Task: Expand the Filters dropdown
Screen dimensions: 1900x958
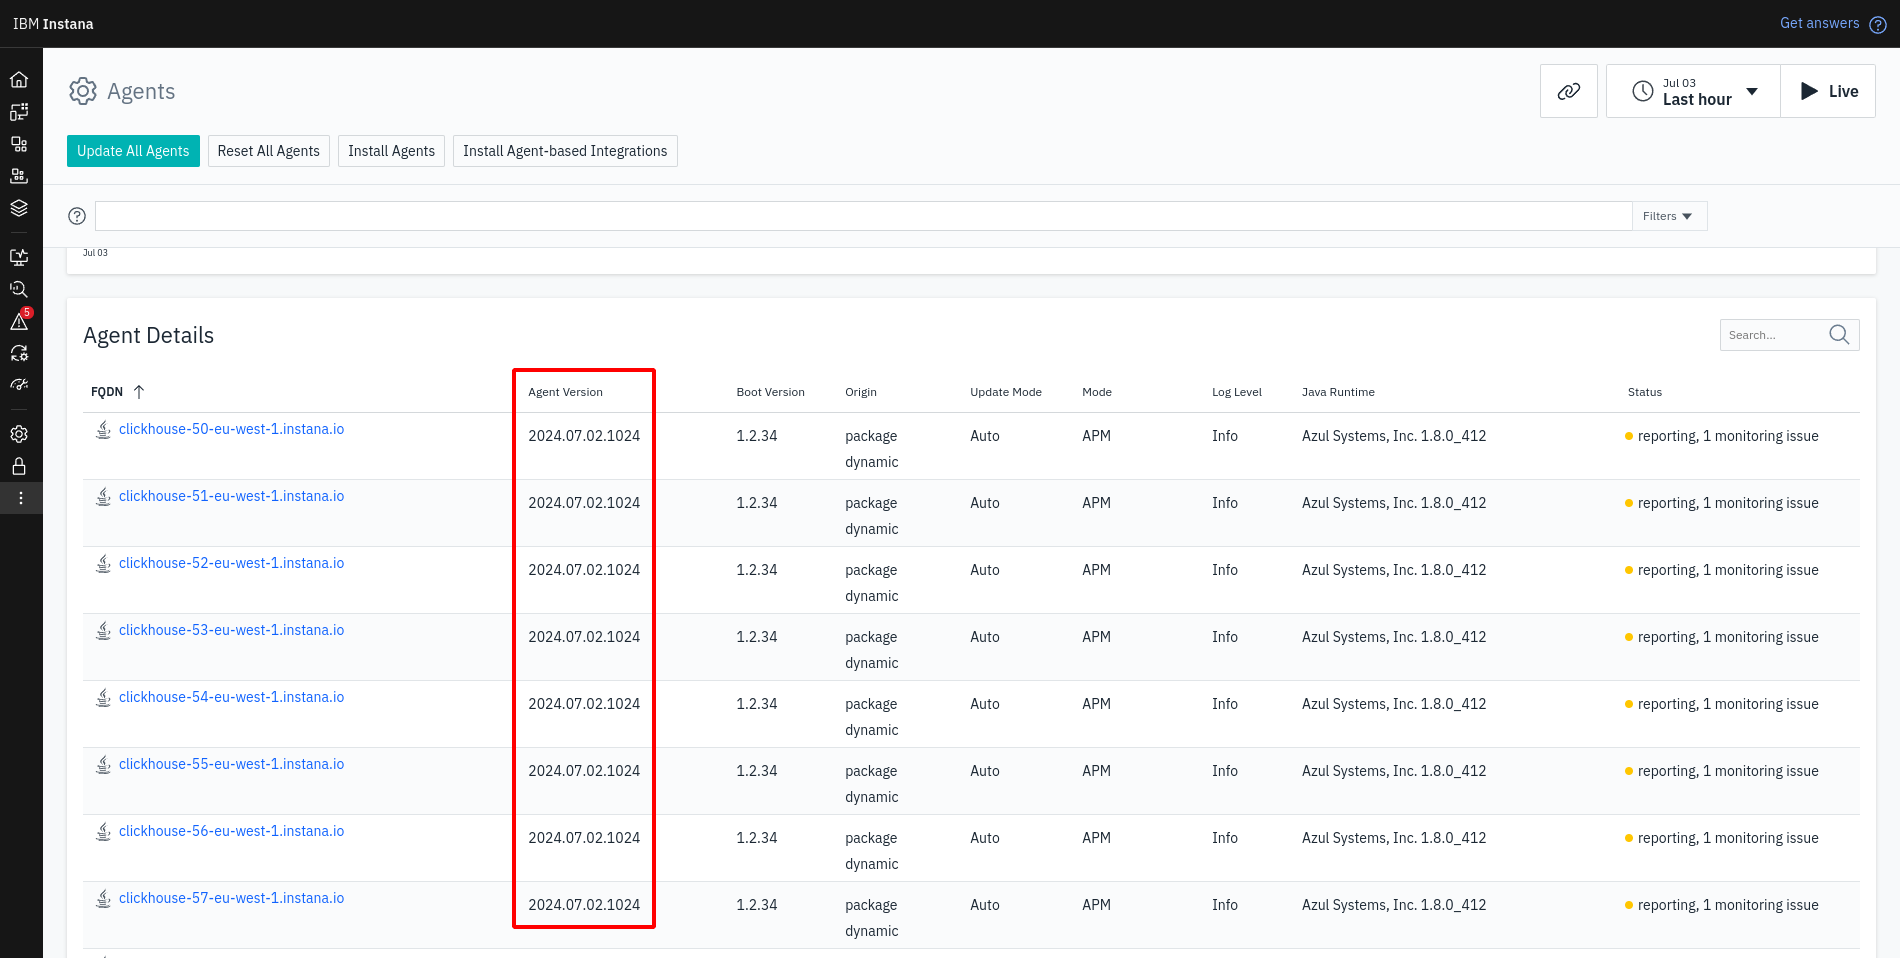Action: point(1669,216)
